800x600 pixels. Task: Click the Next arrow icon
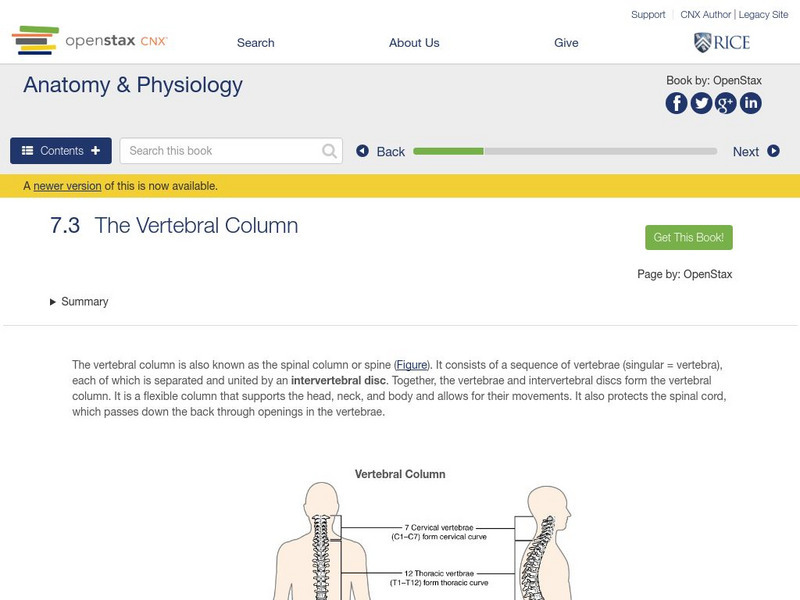(x=773, y=152)
